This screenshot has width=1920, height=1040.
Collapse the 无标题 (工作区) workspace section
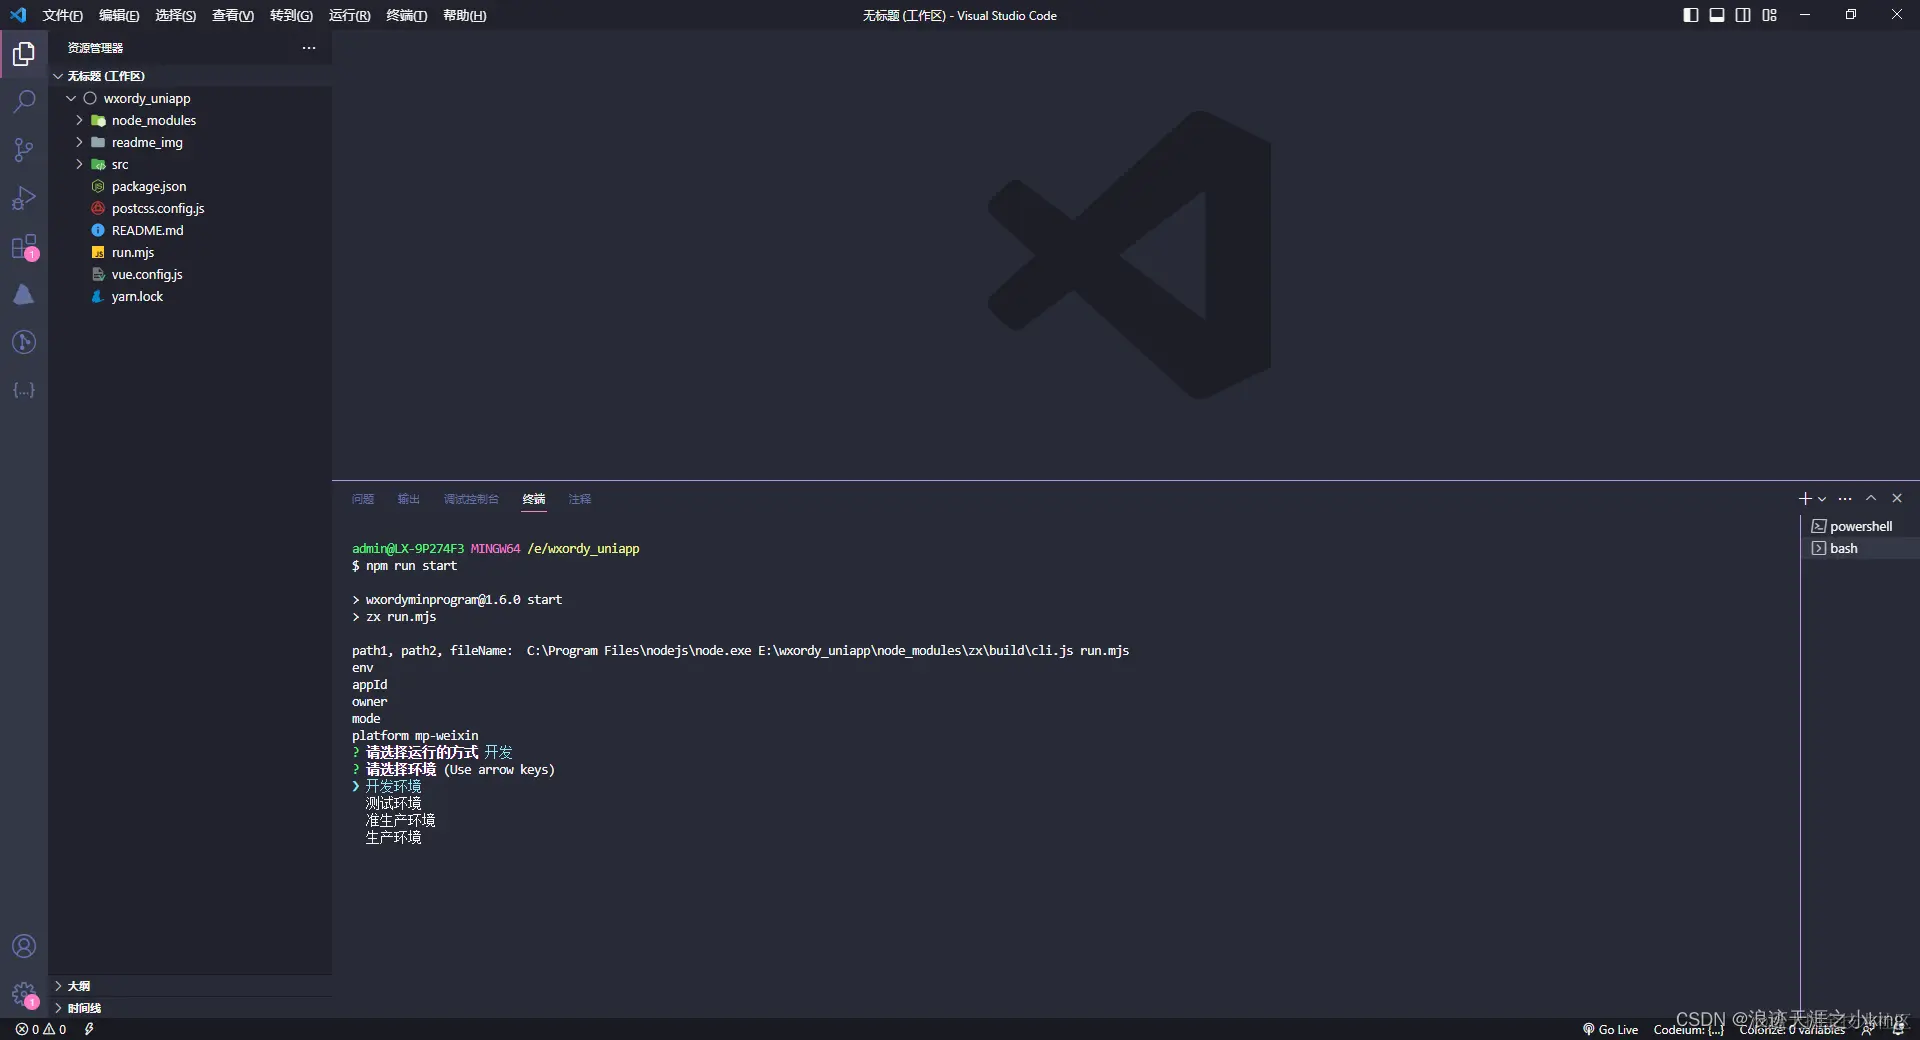(190, 76)
